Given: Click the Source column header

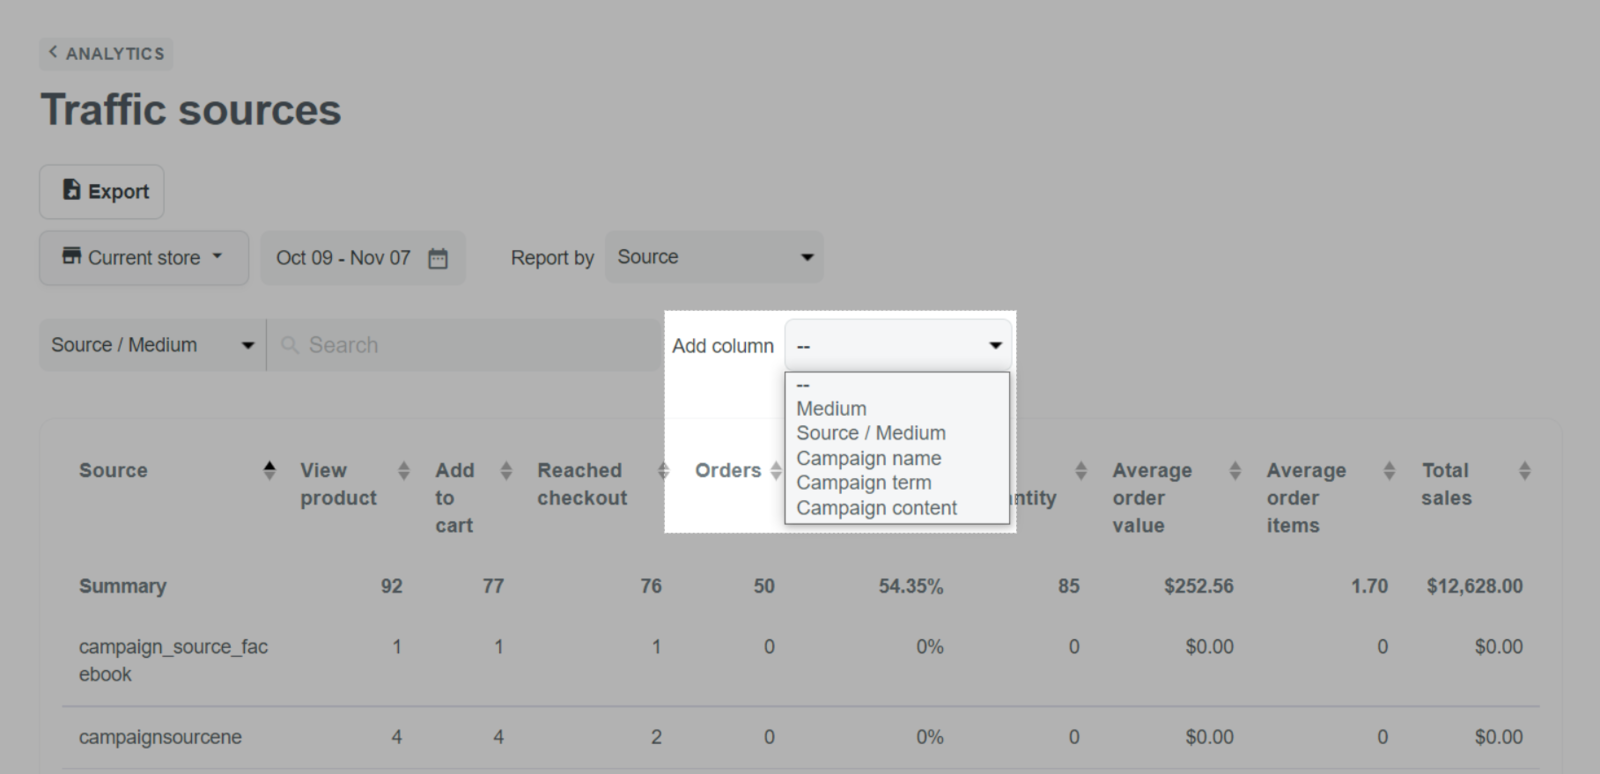Looking at the screenshot, I should coord(113,470).
